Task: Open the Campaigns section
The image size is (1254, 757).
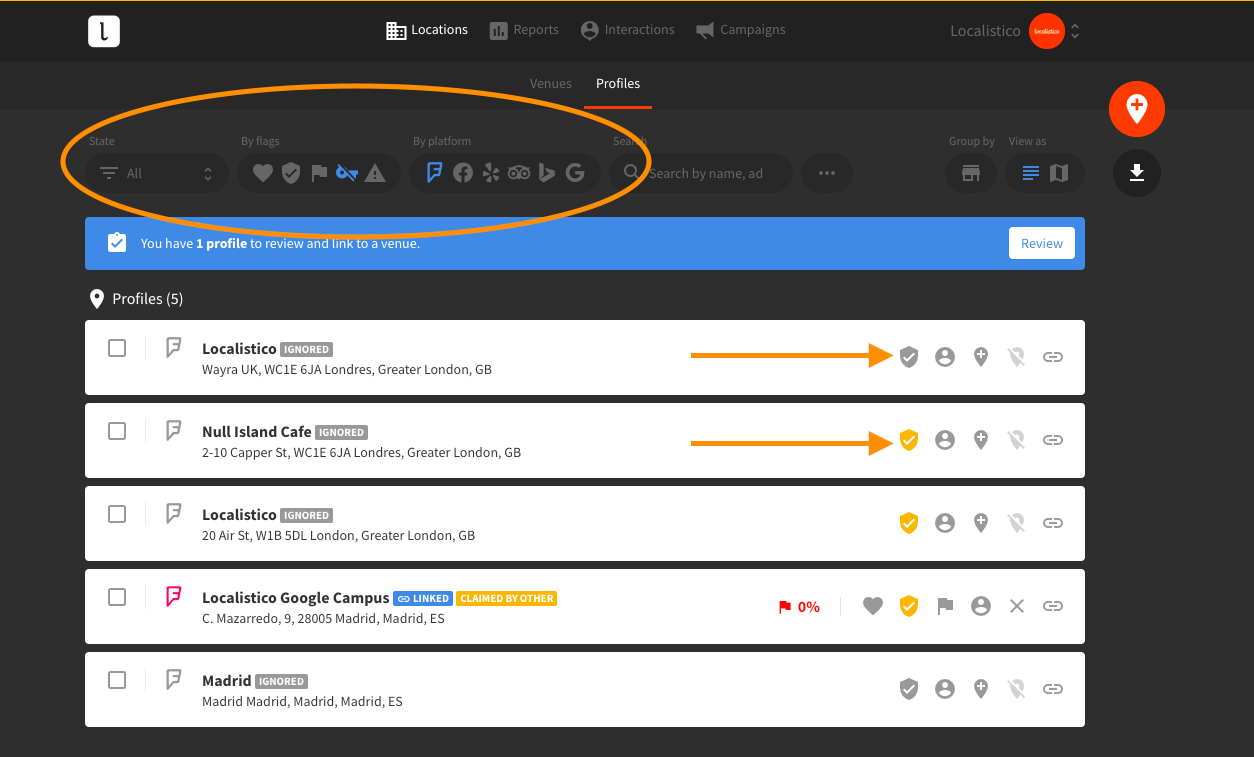Action: pyautogui.click(x=740, y=30)
